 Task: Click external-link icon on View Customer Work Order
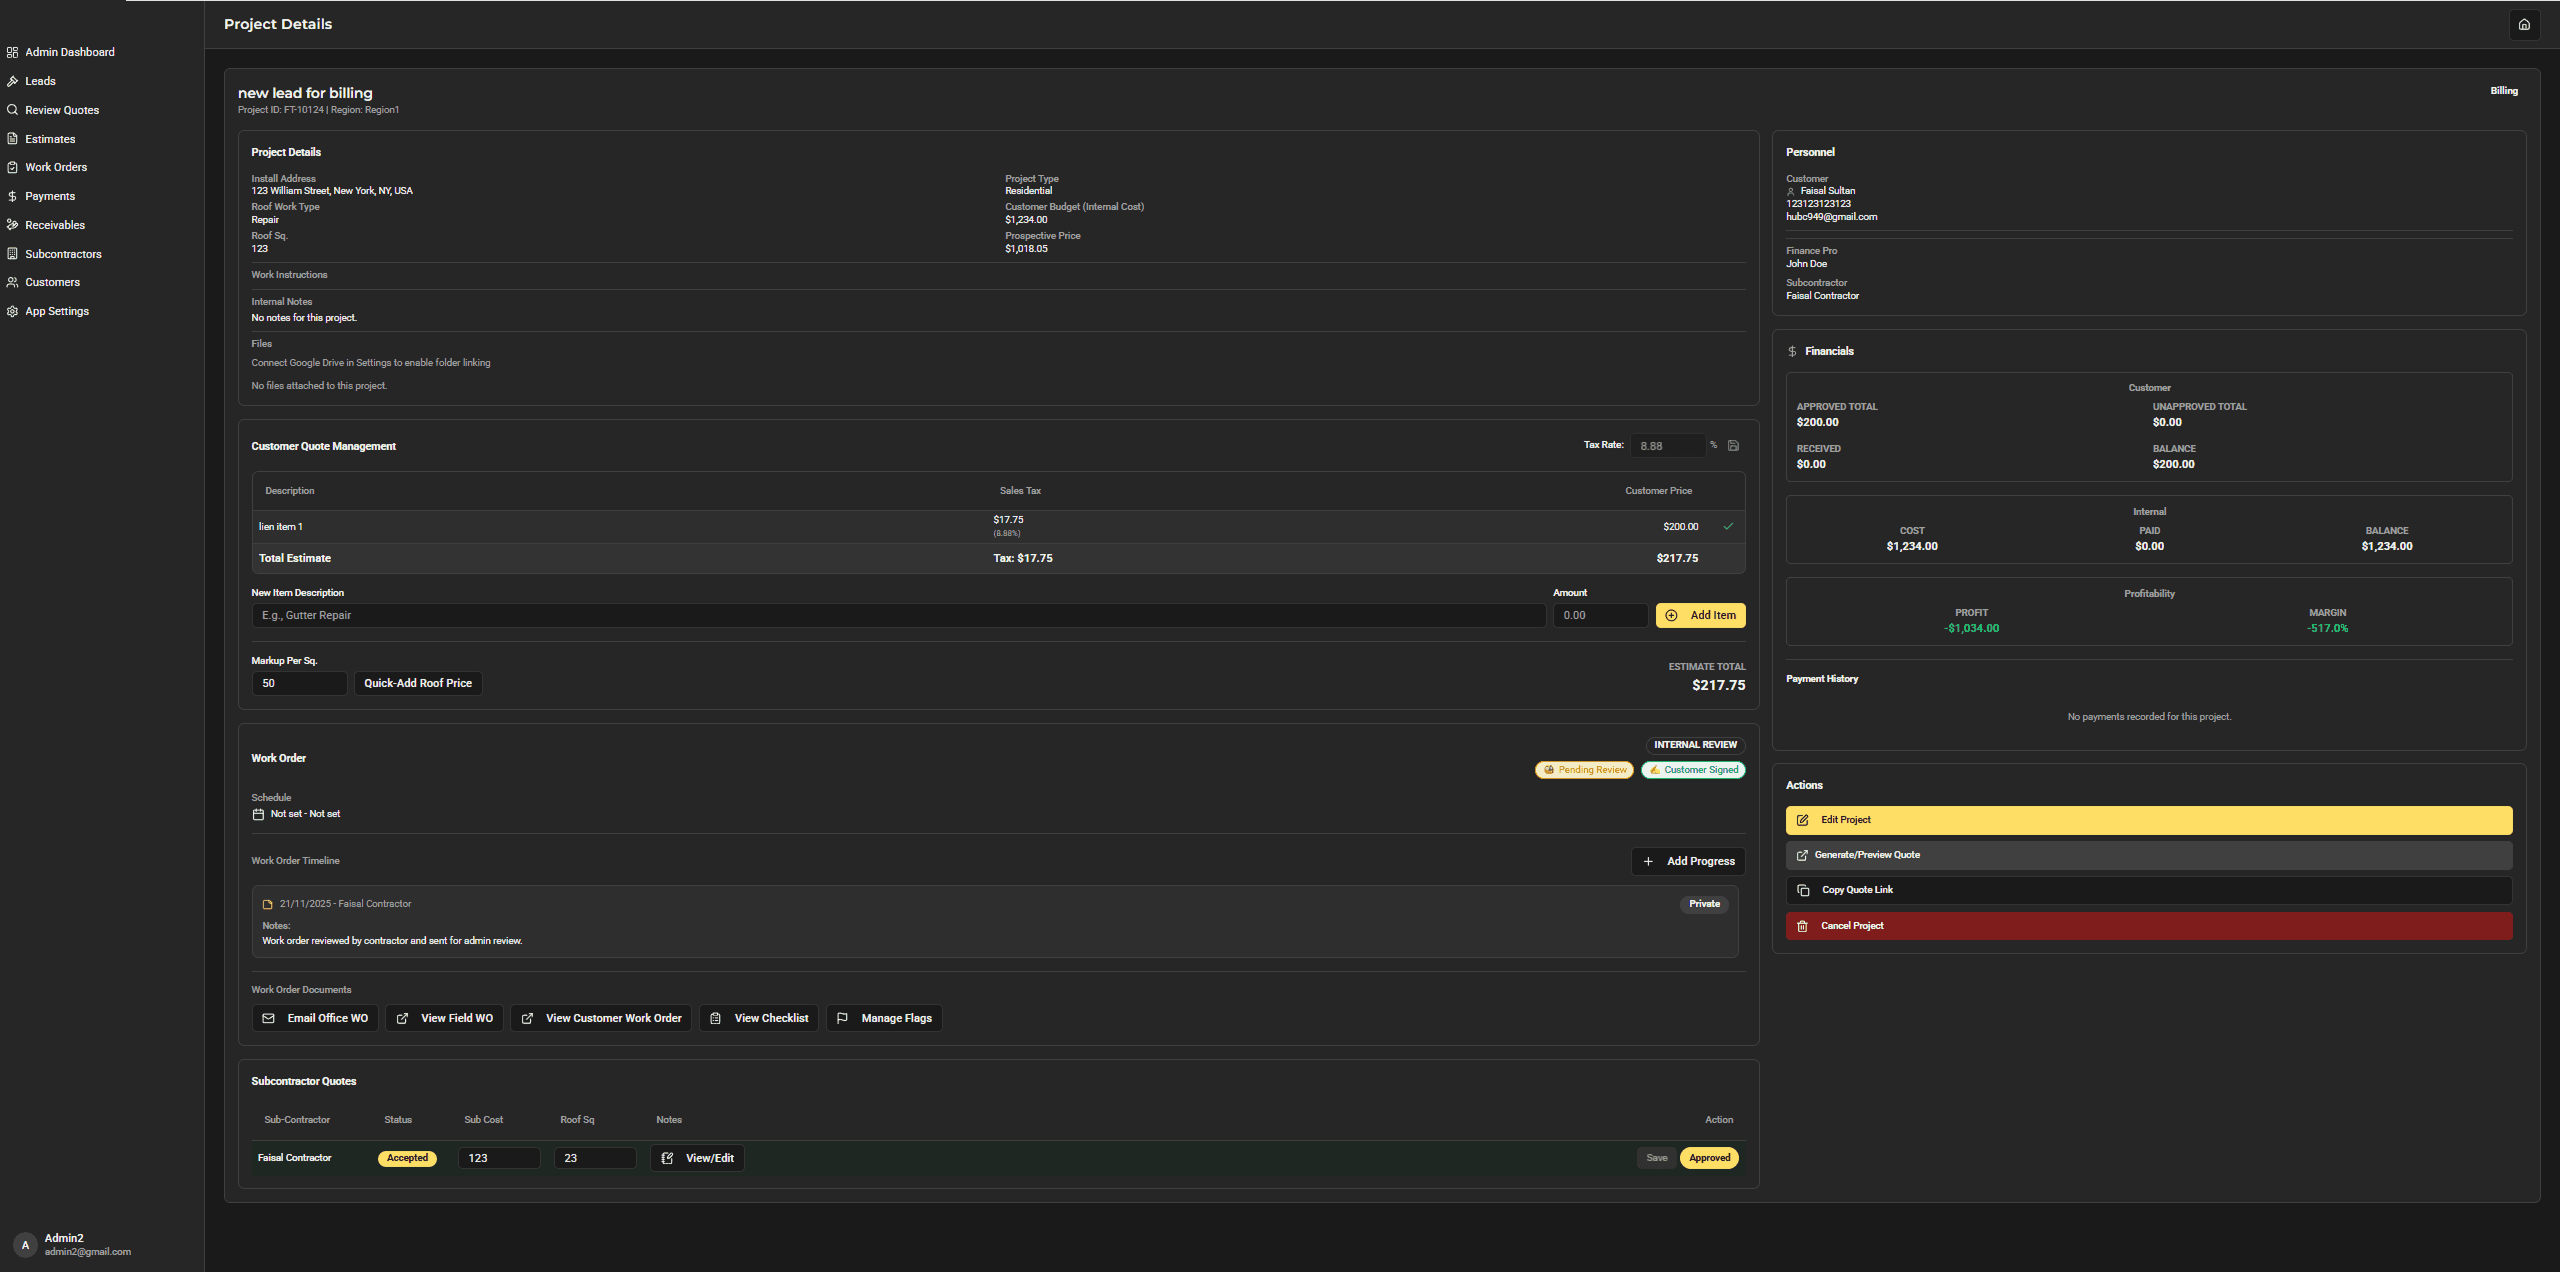point(527,1018)
